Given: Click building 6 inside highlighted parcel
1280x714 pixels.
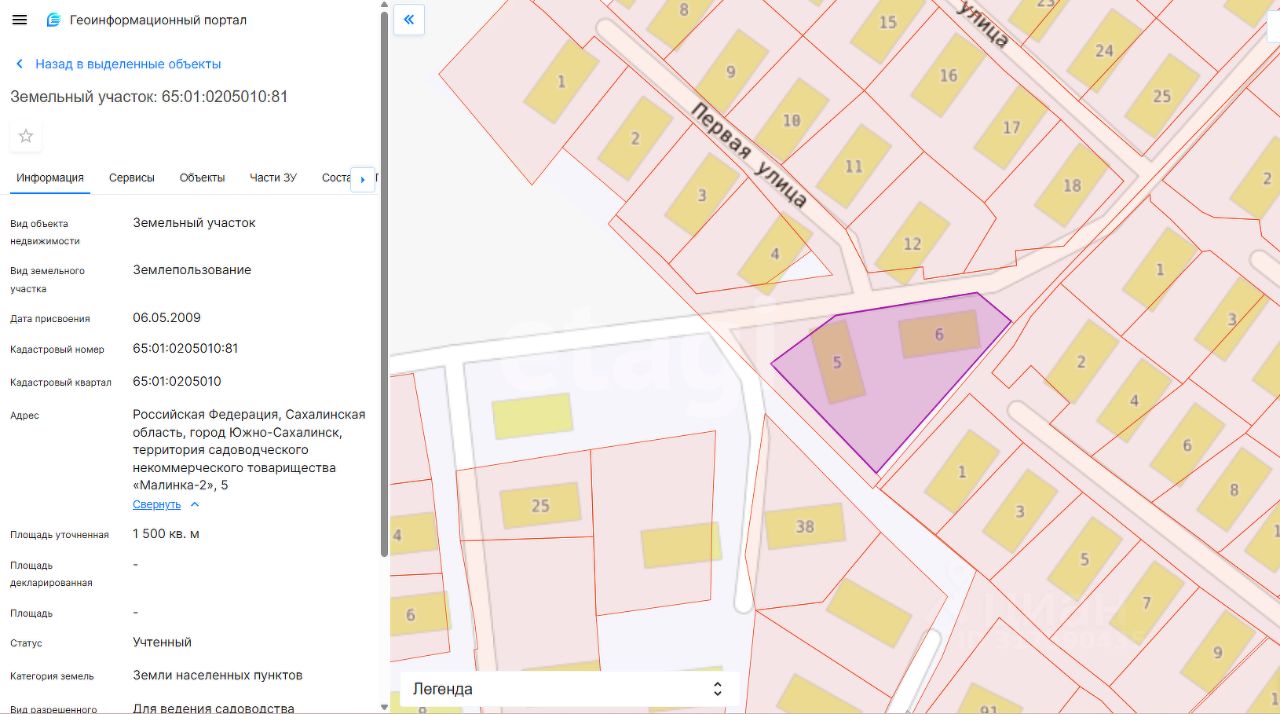Looking at the screenshot, I should tap(939, 334).
